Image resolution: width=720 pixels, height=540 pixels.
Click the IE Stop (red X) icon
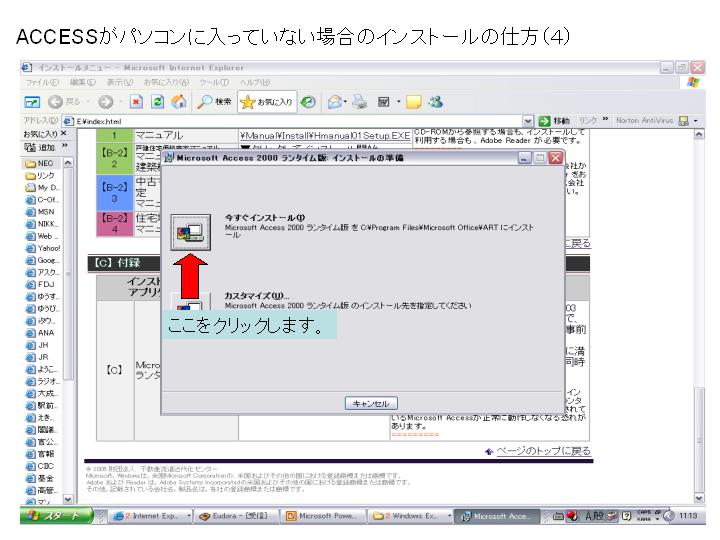point(136,101)
